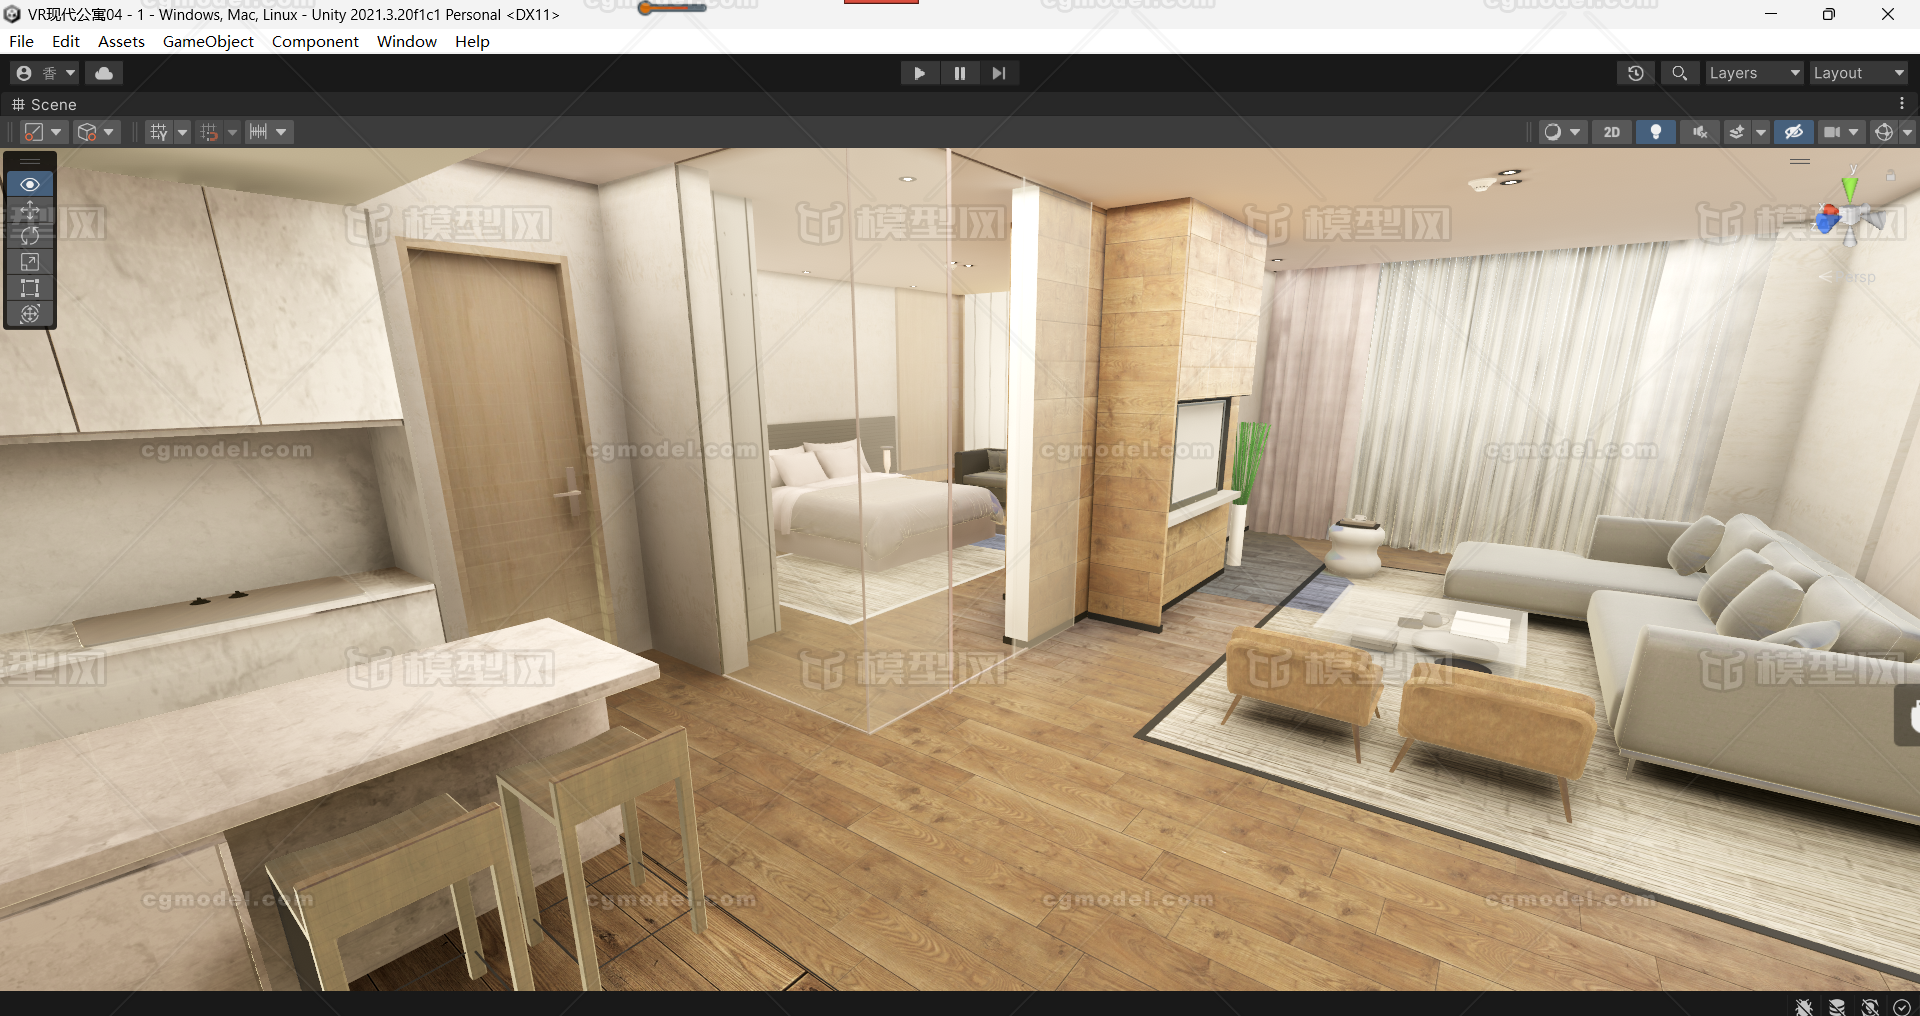Select the Rect transform tool

(x=30, y=288)
